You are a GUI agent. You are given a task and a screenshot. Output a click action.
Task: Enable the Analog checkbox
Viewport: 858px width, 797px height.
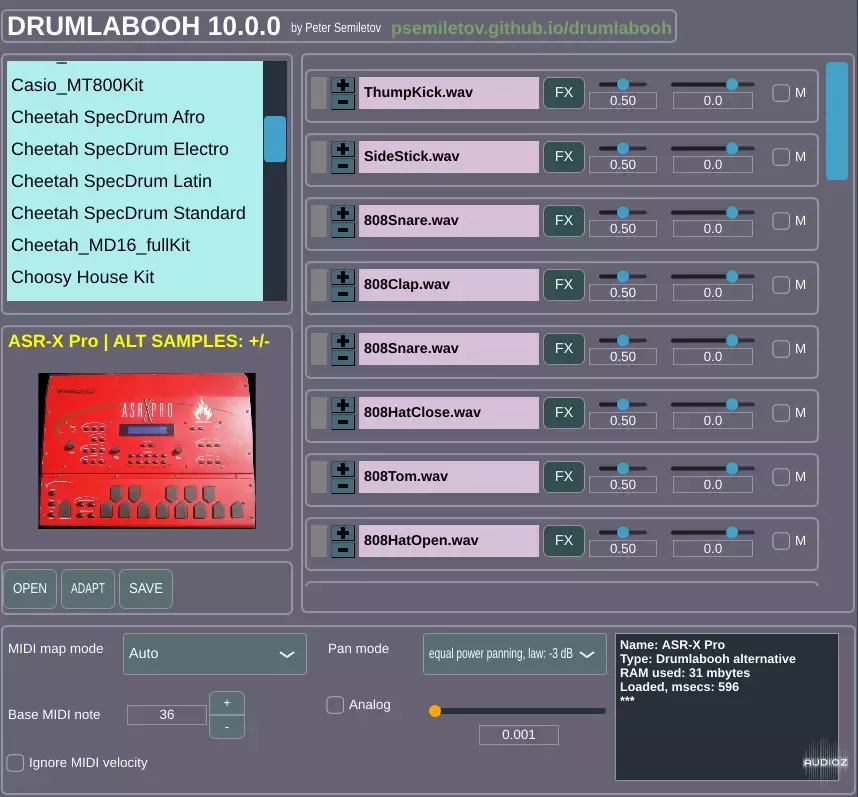click(x=335, y=705)
